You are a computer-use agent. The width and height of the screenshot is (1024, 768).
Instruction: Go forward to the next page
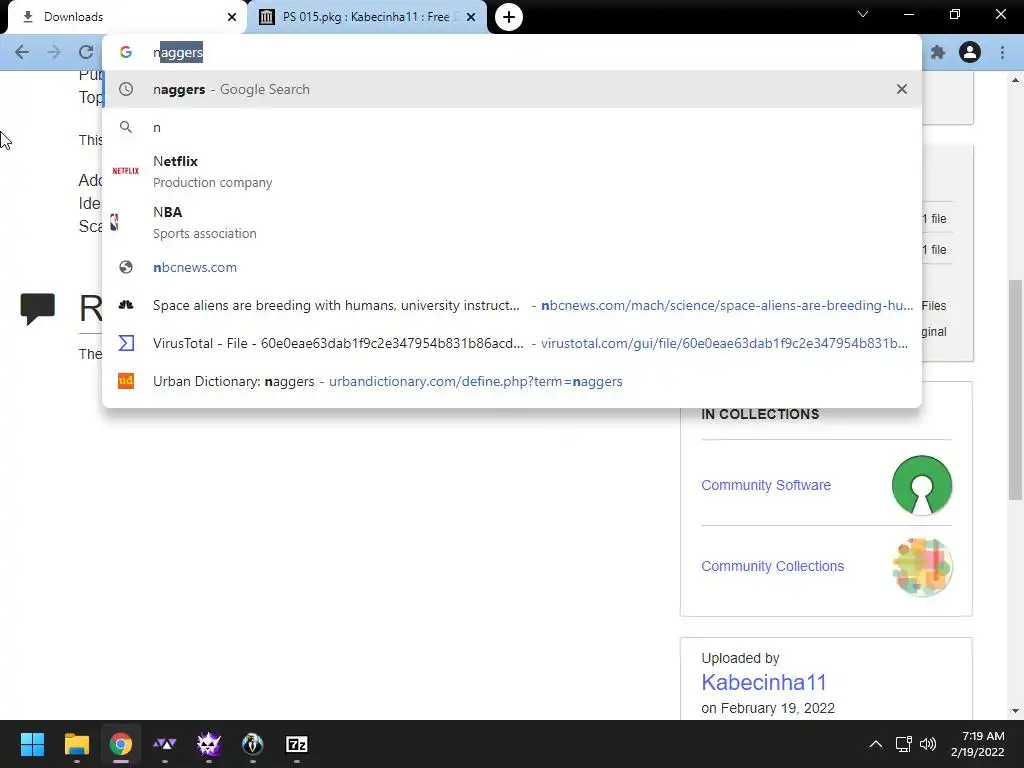point(54,52)
